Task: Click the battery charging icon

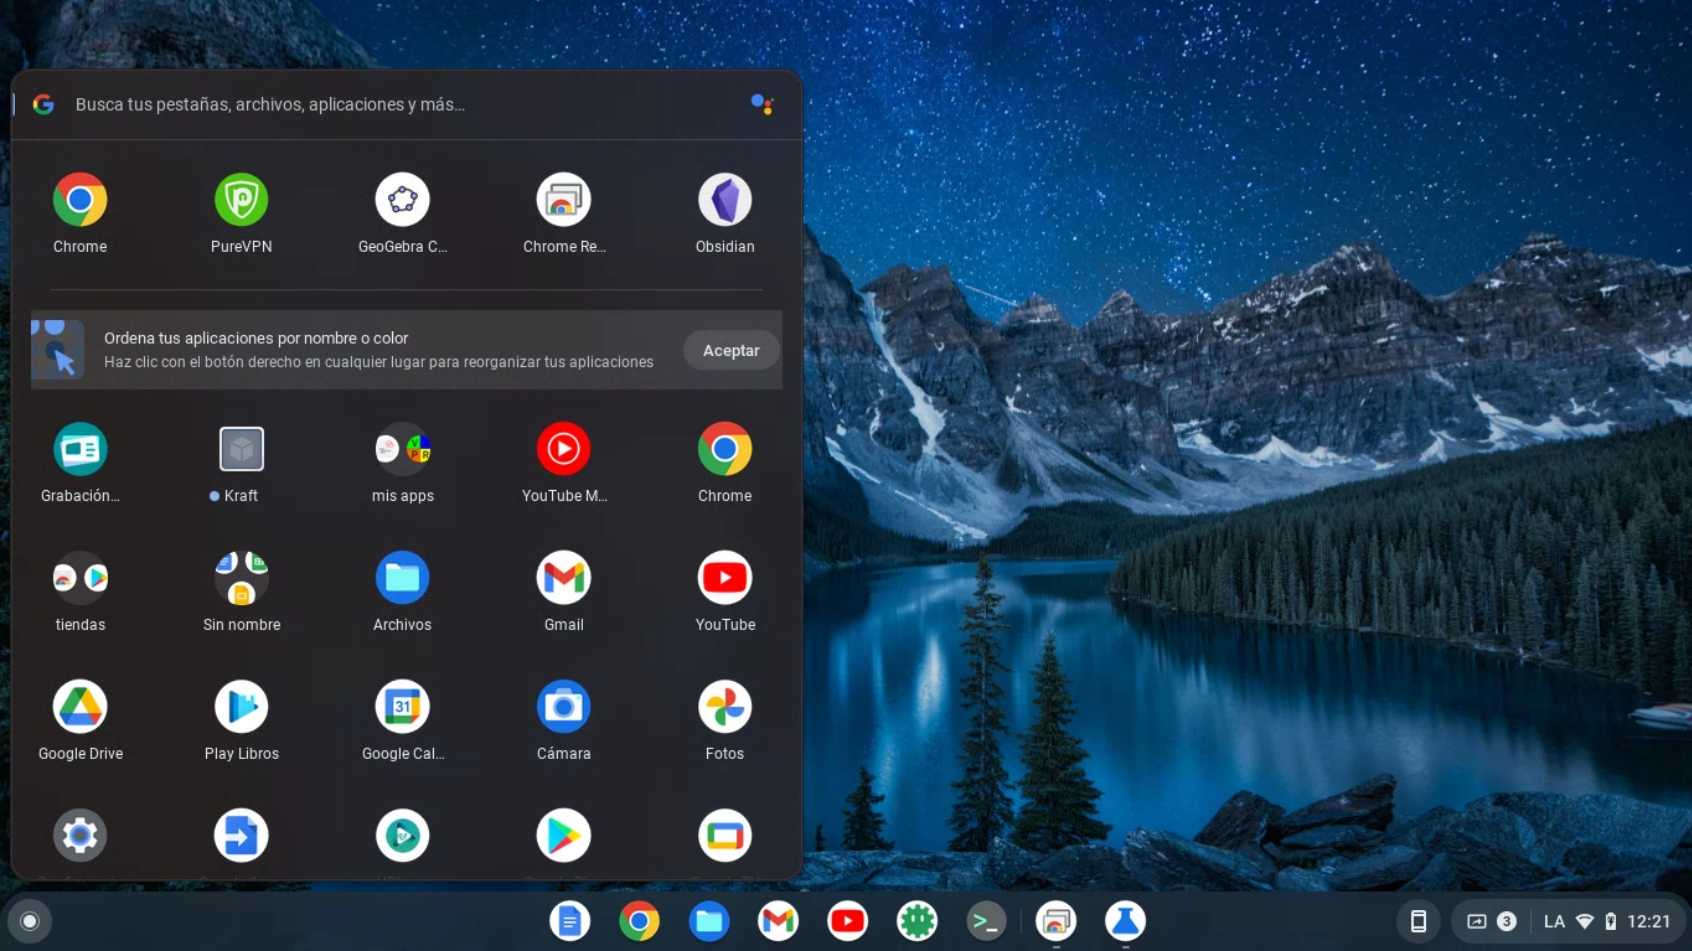Action: coord(1610,921)
